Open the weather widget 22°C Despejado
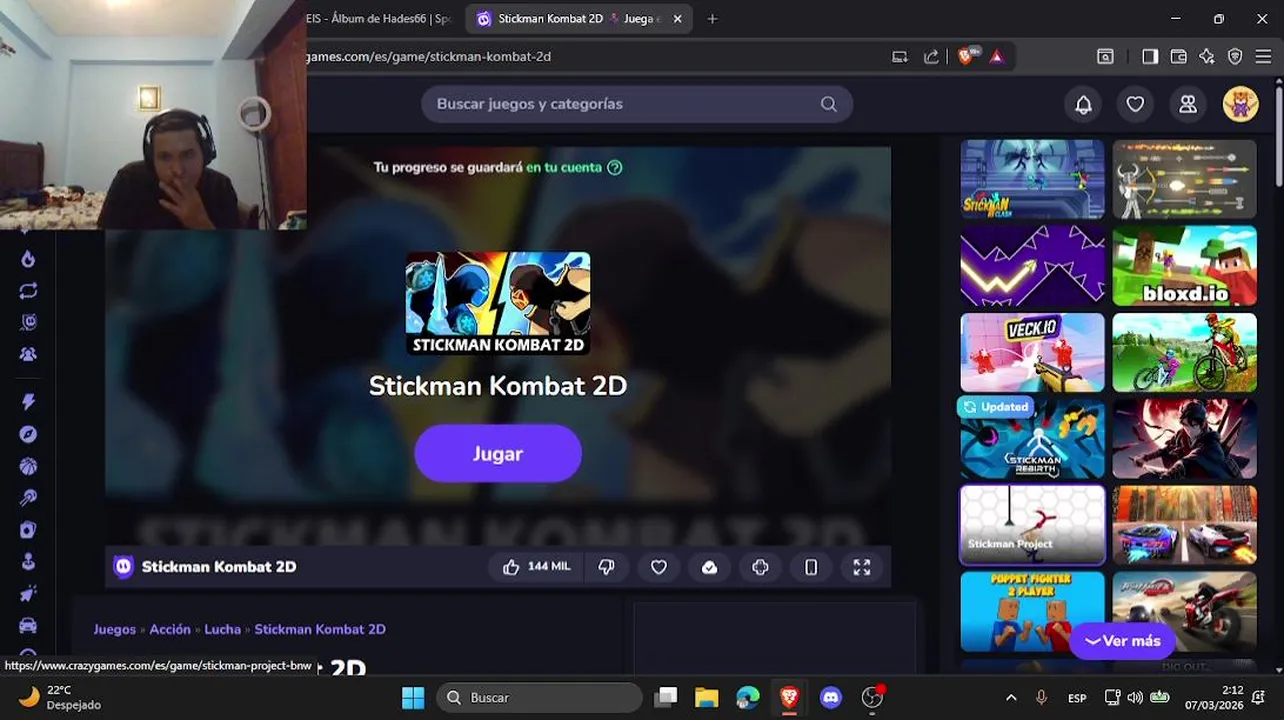Viewport: 1284px width, 720px height. pyautogui.click(x=60, y=697)
